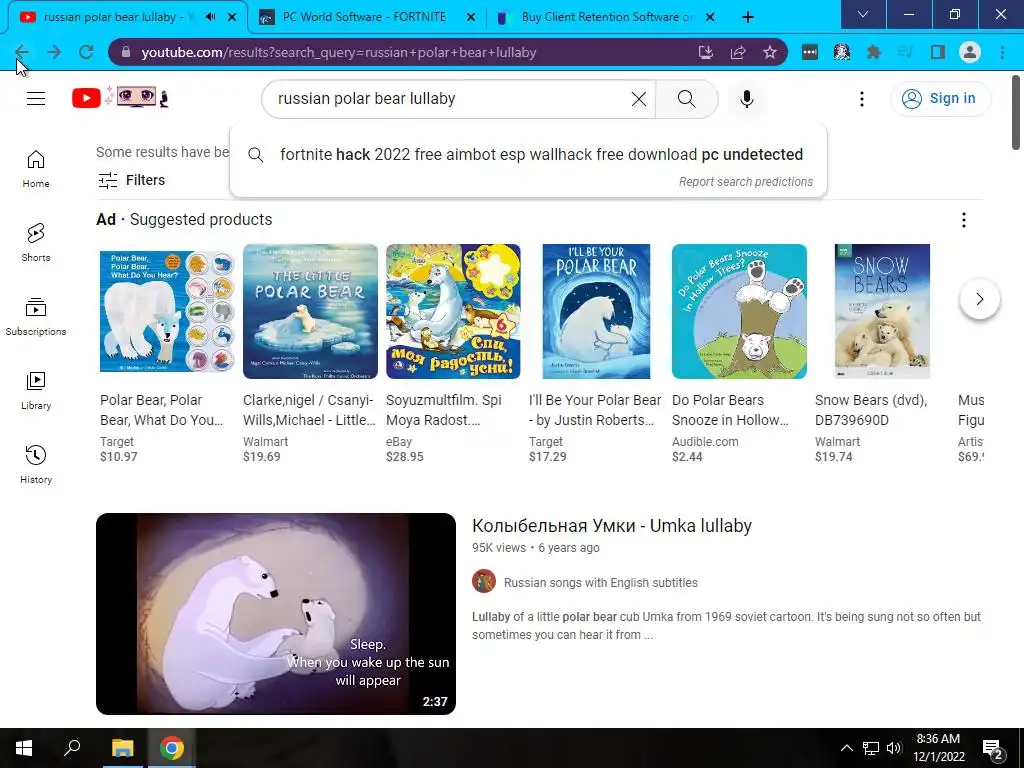Open the Windows Start menu
This screenshot has width=1024, height=768.
24,748
